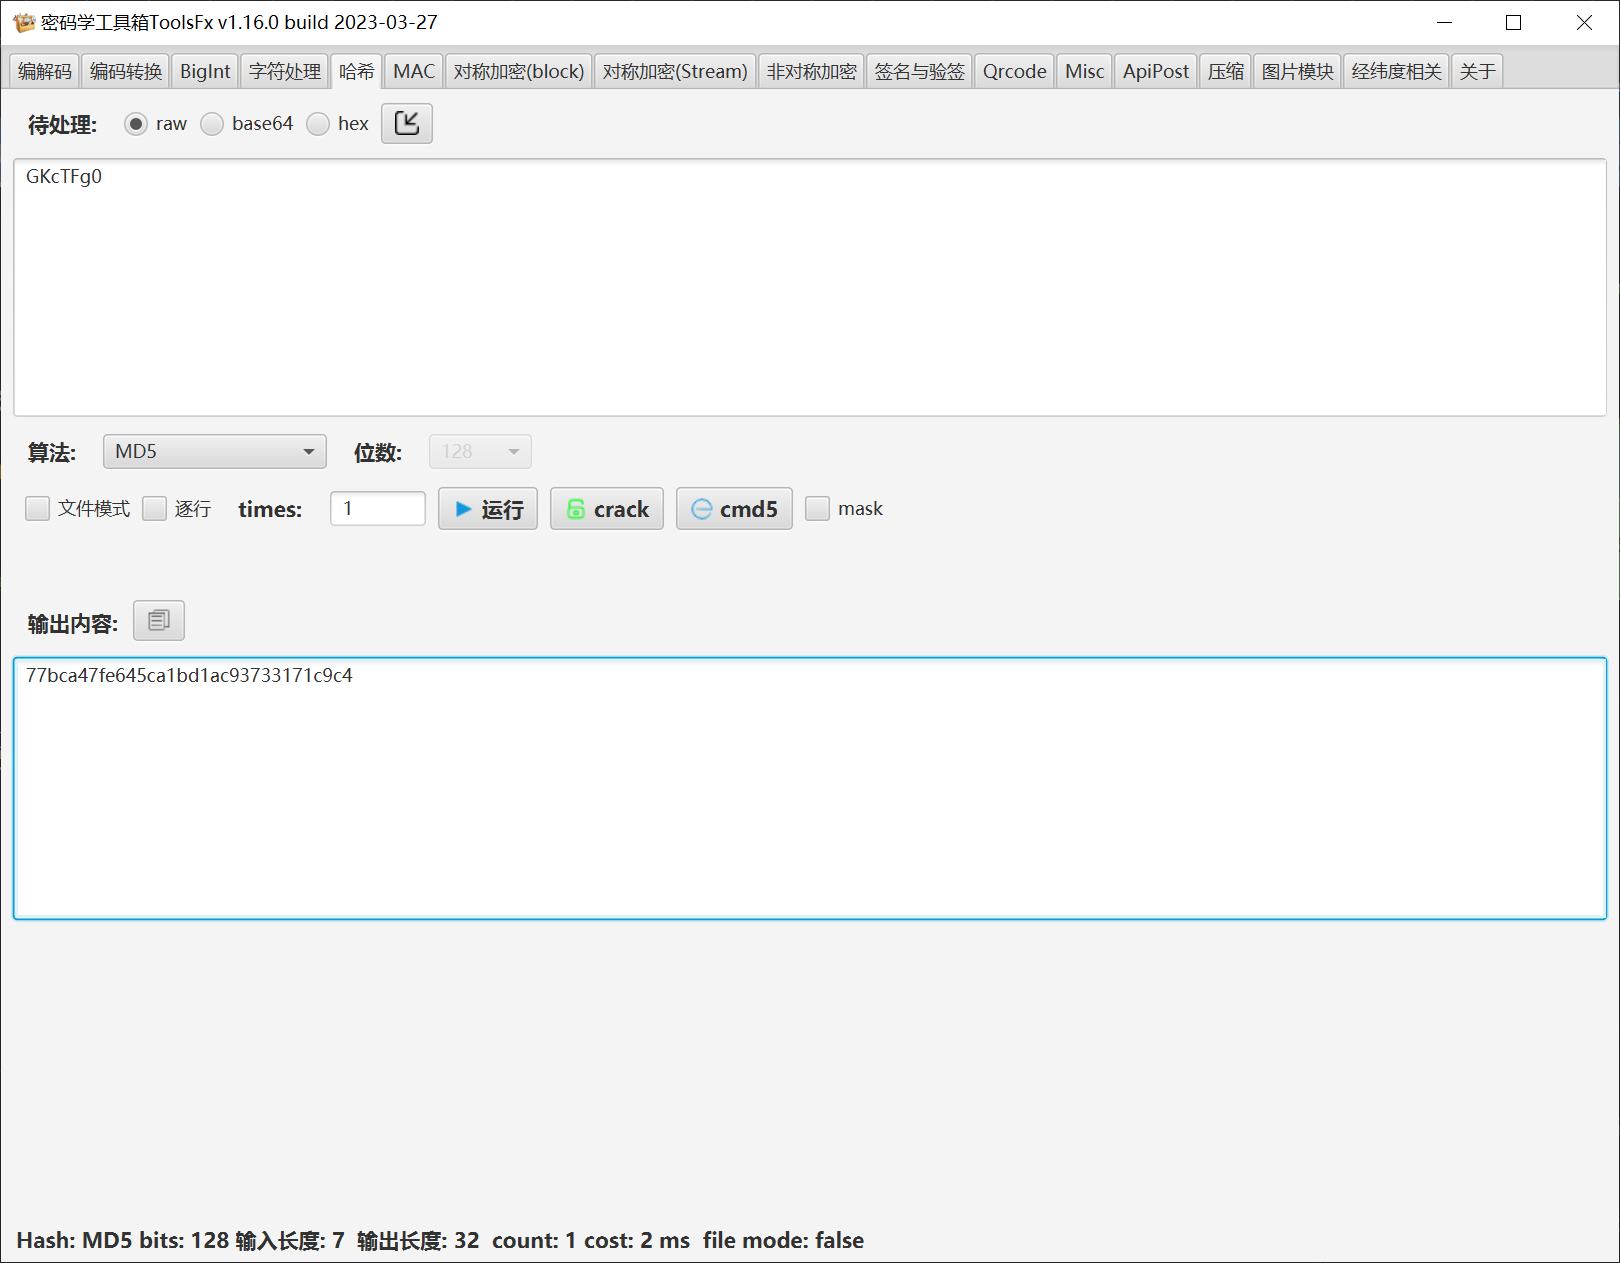Open the 对称加密(block) tab

(519, 71)
